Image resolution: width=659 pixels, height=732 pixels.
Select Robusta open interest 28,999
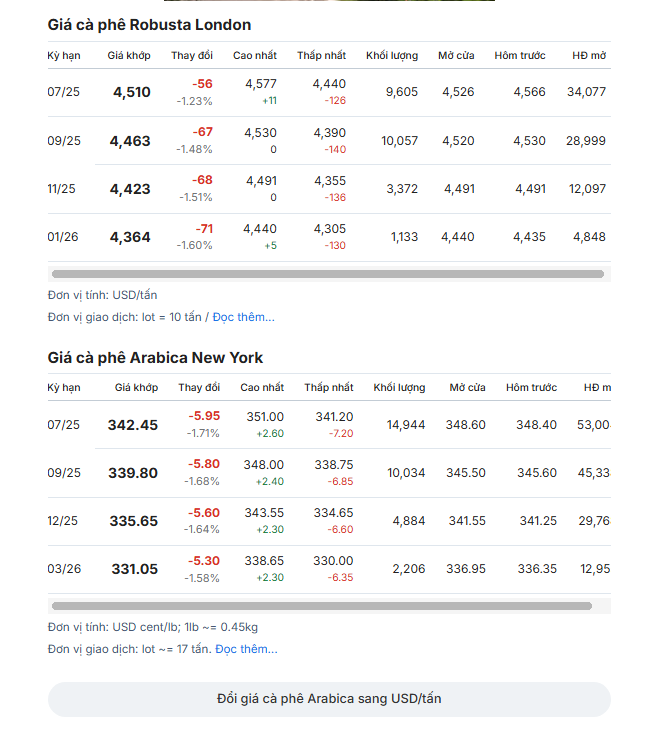point(586,141)
